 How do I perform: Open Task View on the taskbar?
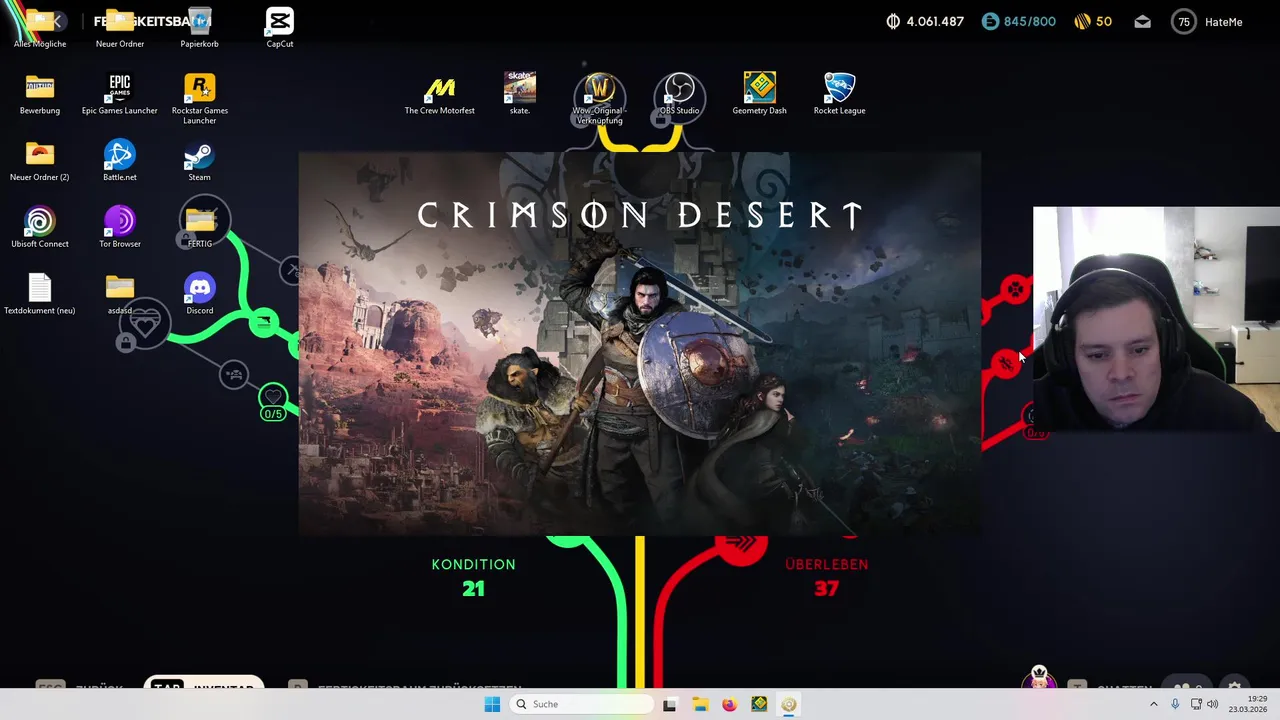[x=670, y=704]
